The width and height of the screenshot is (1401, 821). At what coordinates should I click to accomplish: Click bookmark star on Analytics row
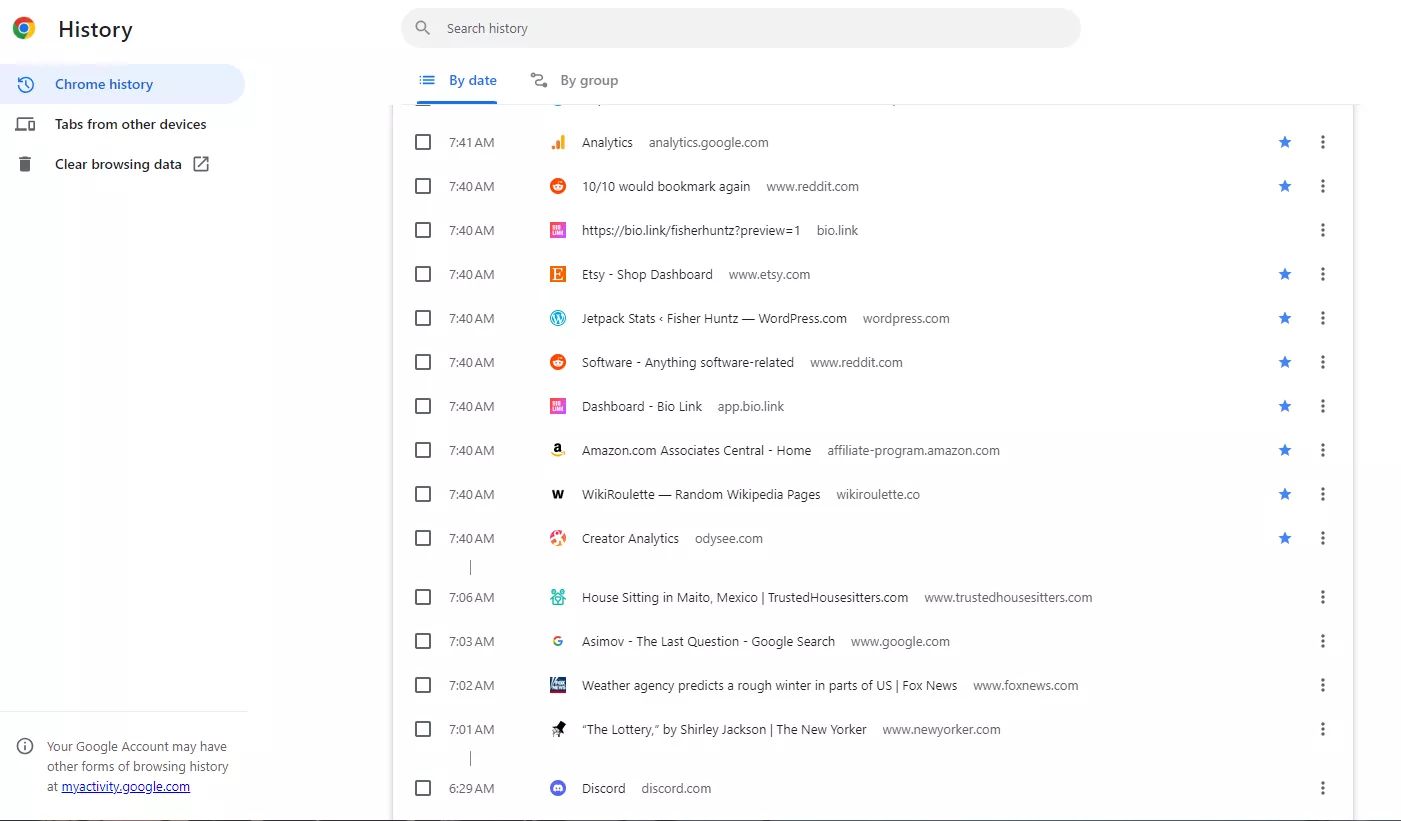1285,142
